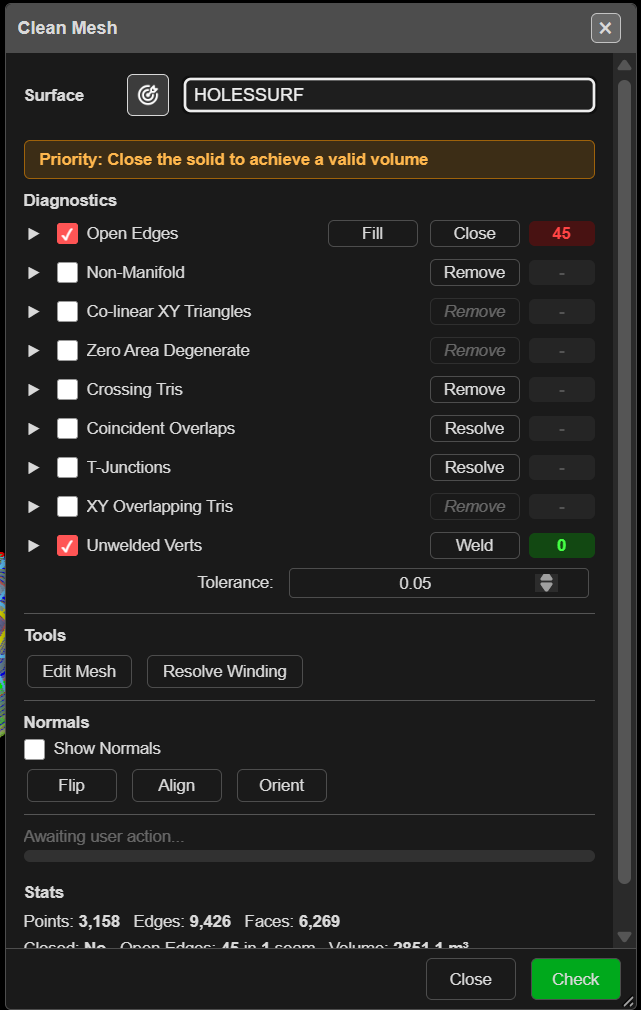Run Resolve Winding tool

[x=225, y=671]
